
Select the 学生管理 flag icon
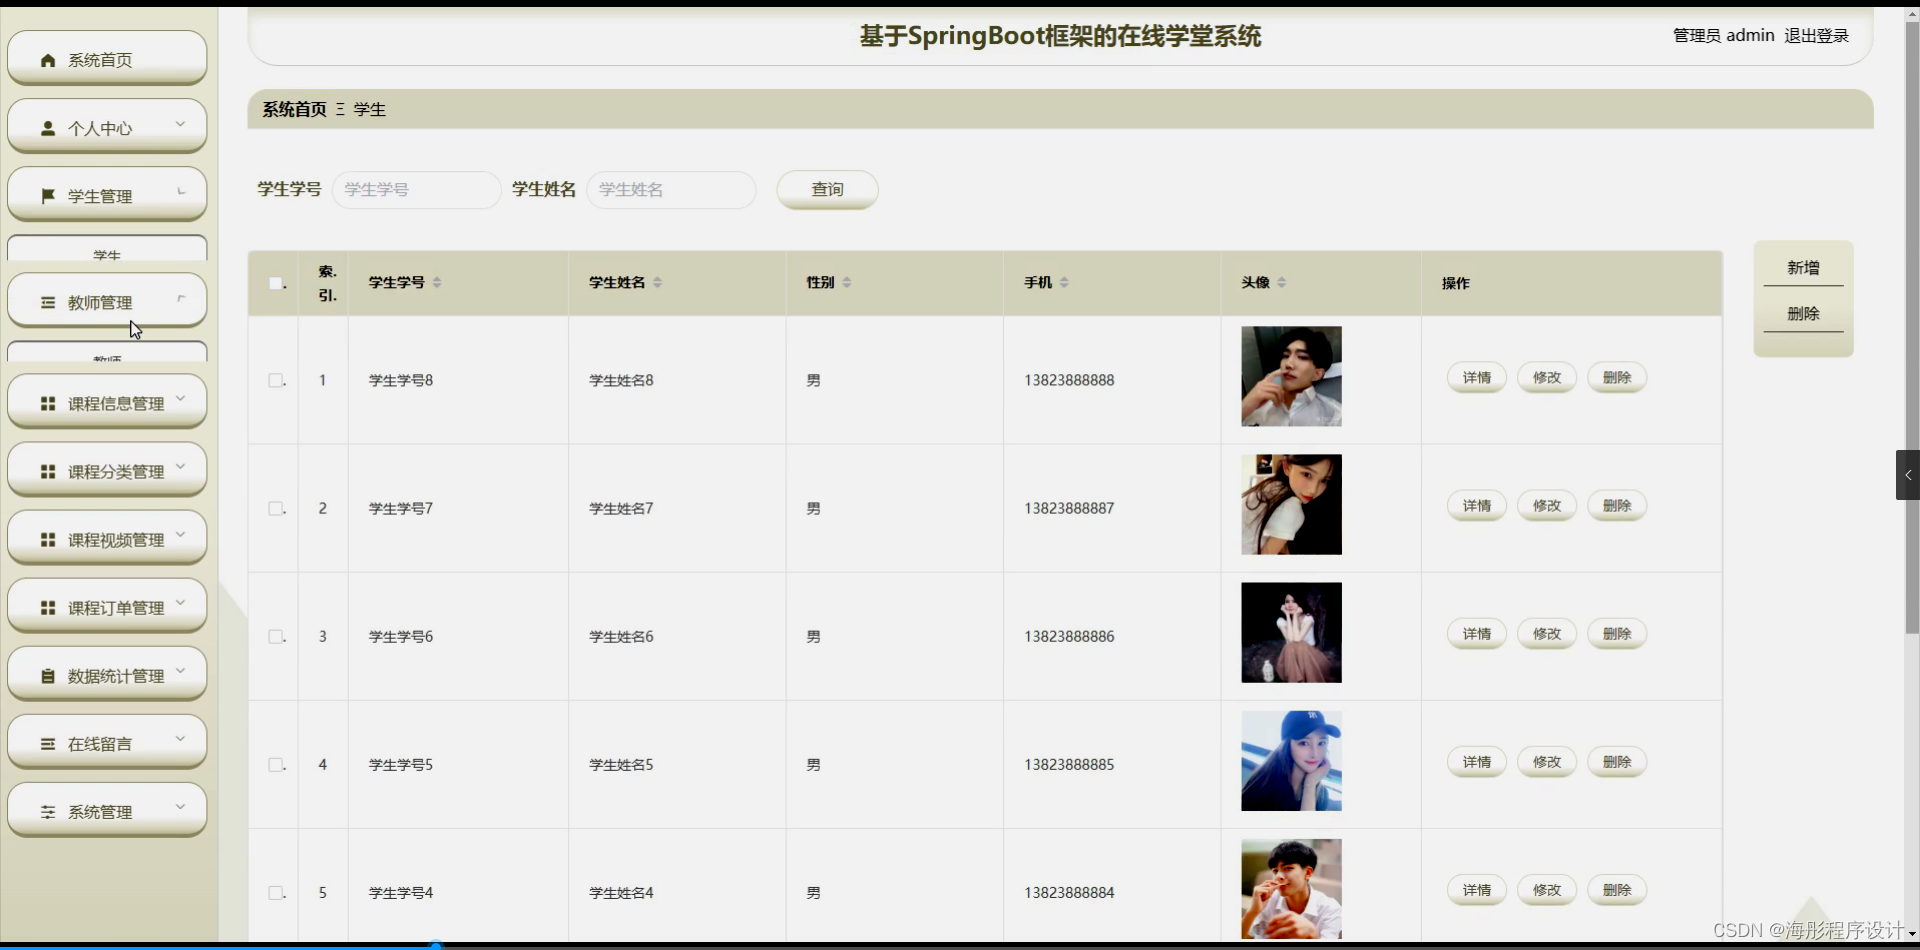[47, 195]
